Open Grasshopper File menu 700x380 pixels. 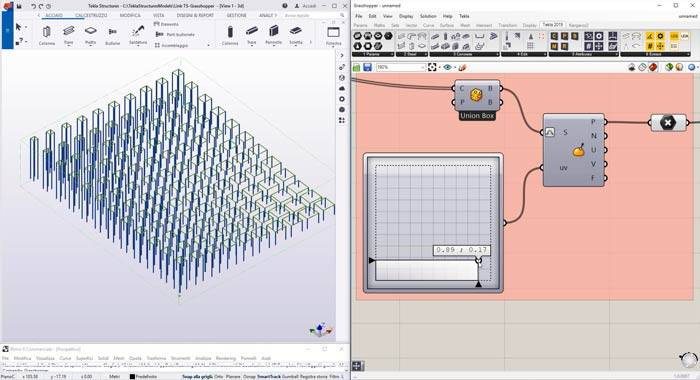coord(358,16)
